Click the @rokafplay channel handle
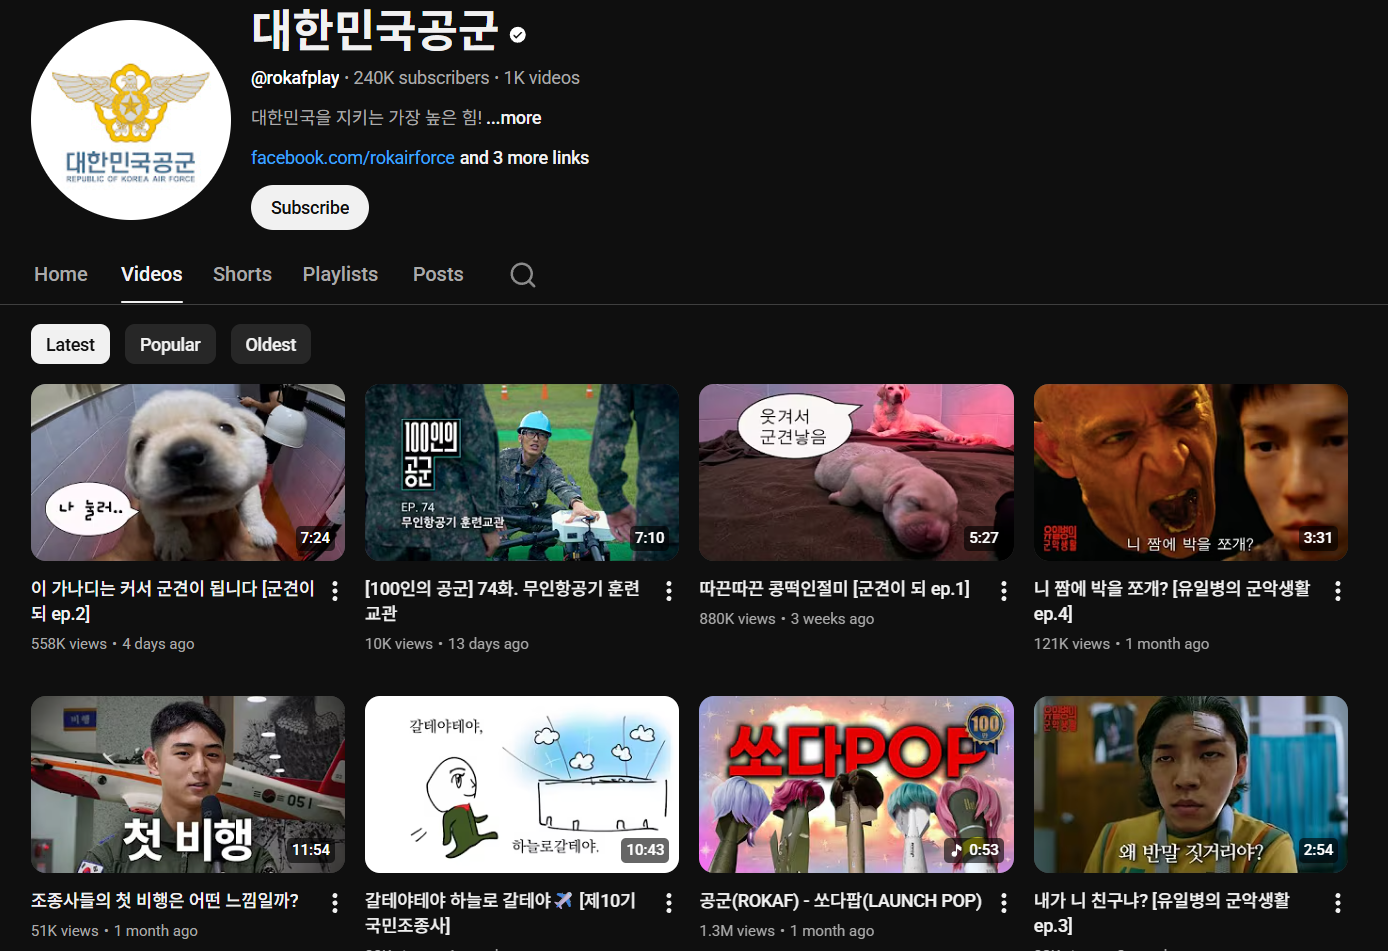The image size is (1388, 951). (x=295, y=78)
